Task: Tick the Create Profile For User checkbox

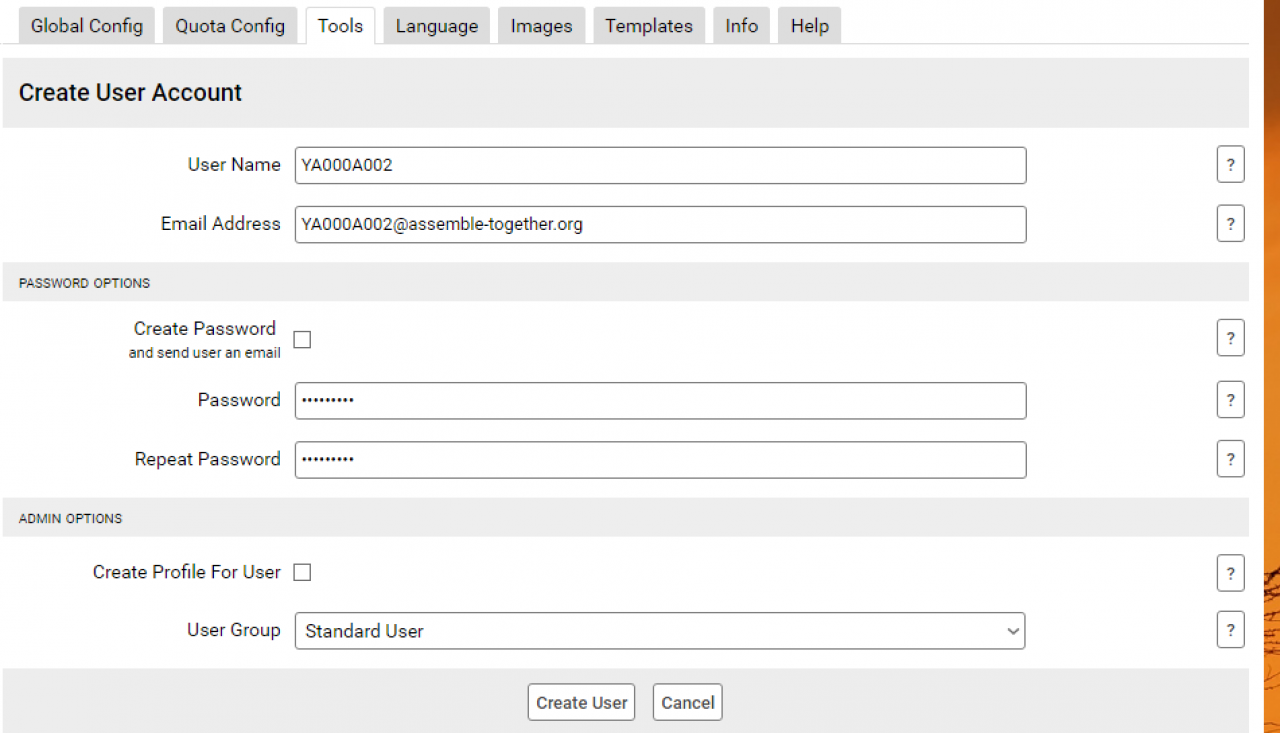Action: (302, 572)
